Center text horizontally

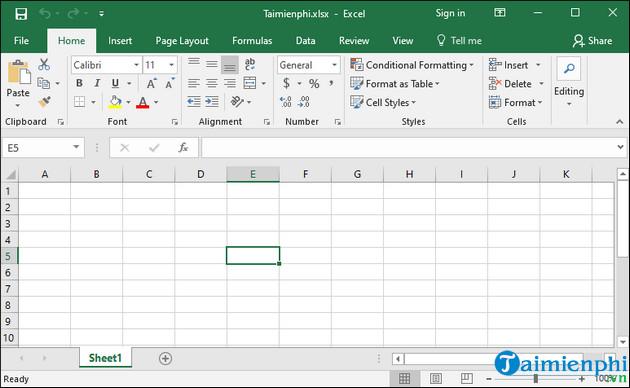212,83
